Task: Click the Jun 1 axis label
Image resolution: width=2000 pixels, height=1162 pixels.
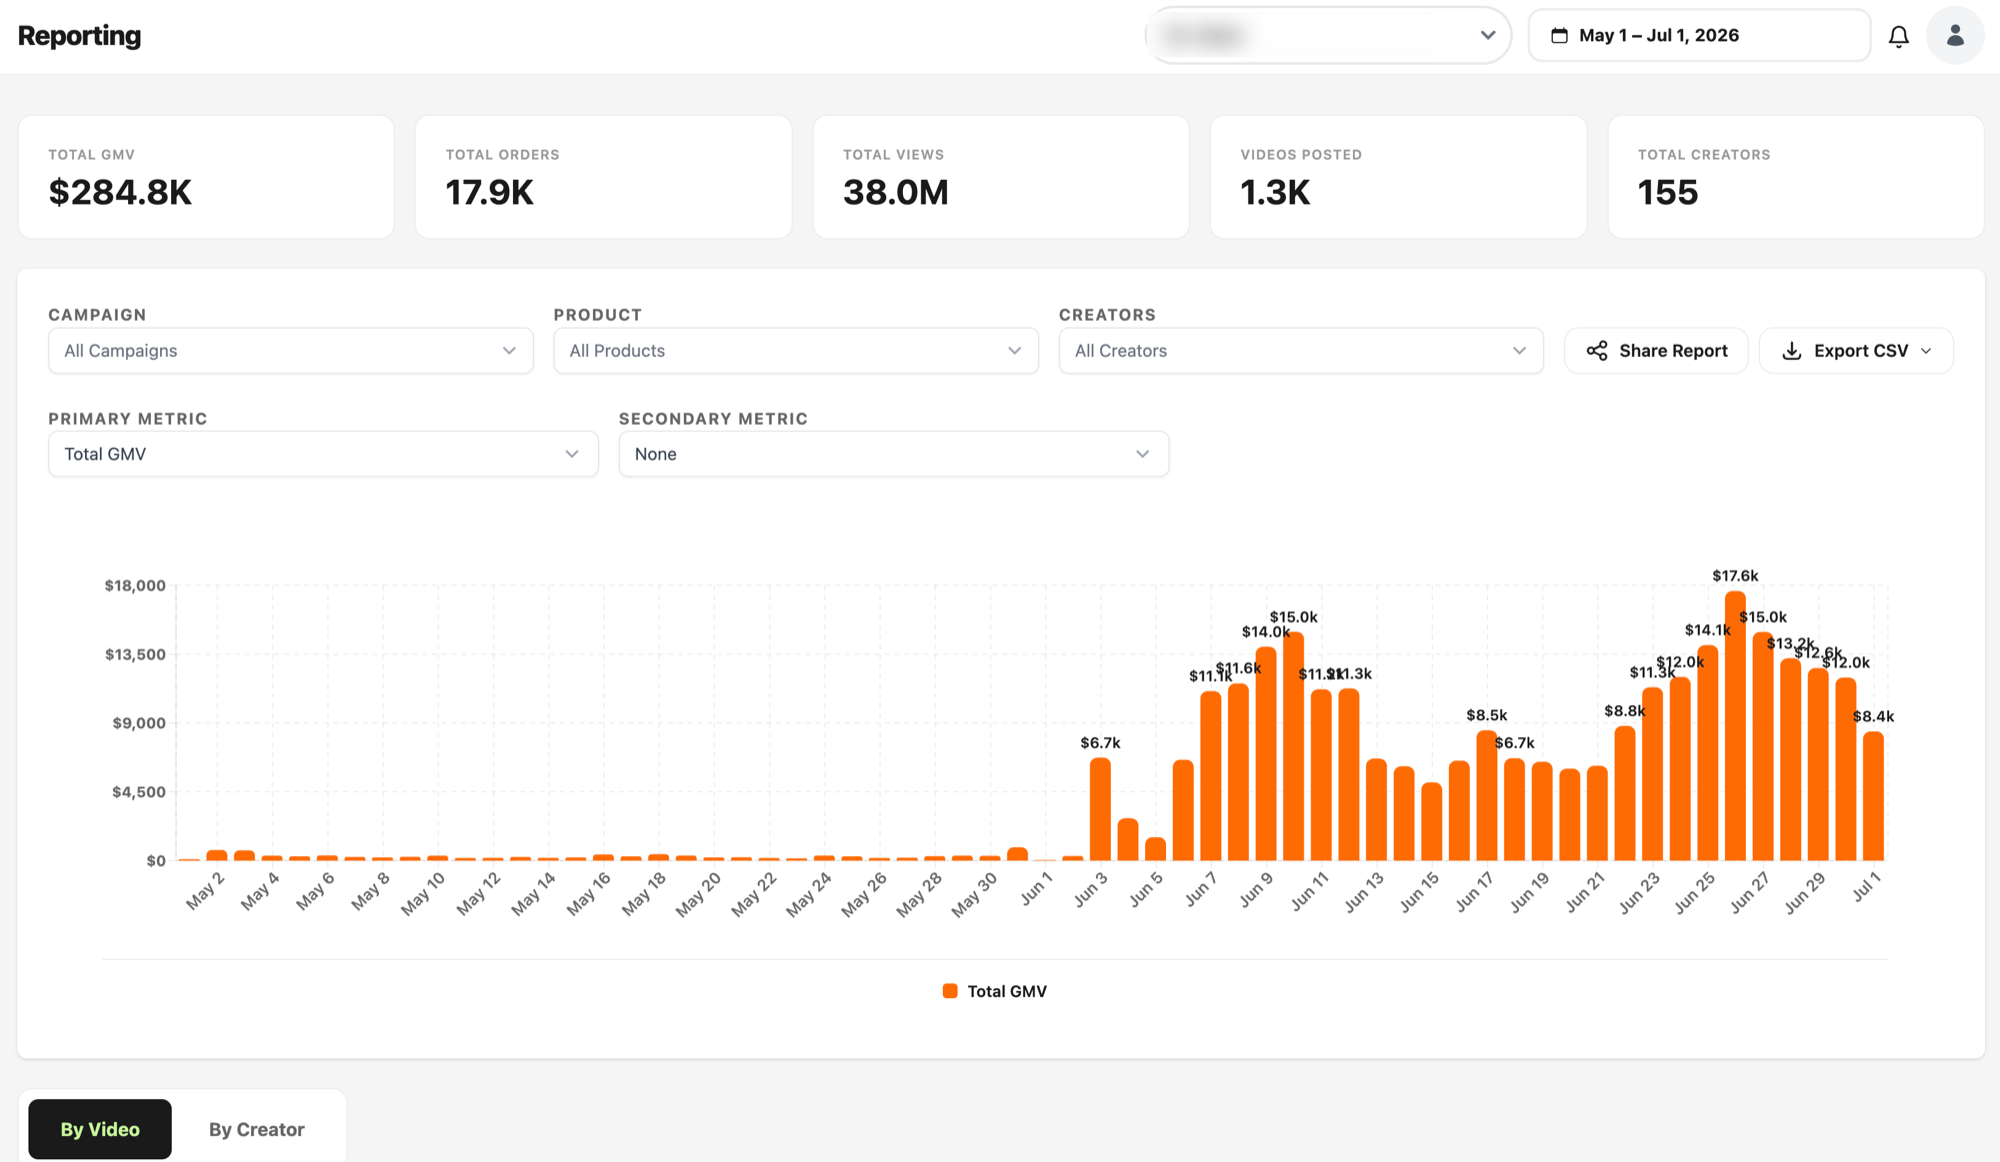Action: 1036,888
